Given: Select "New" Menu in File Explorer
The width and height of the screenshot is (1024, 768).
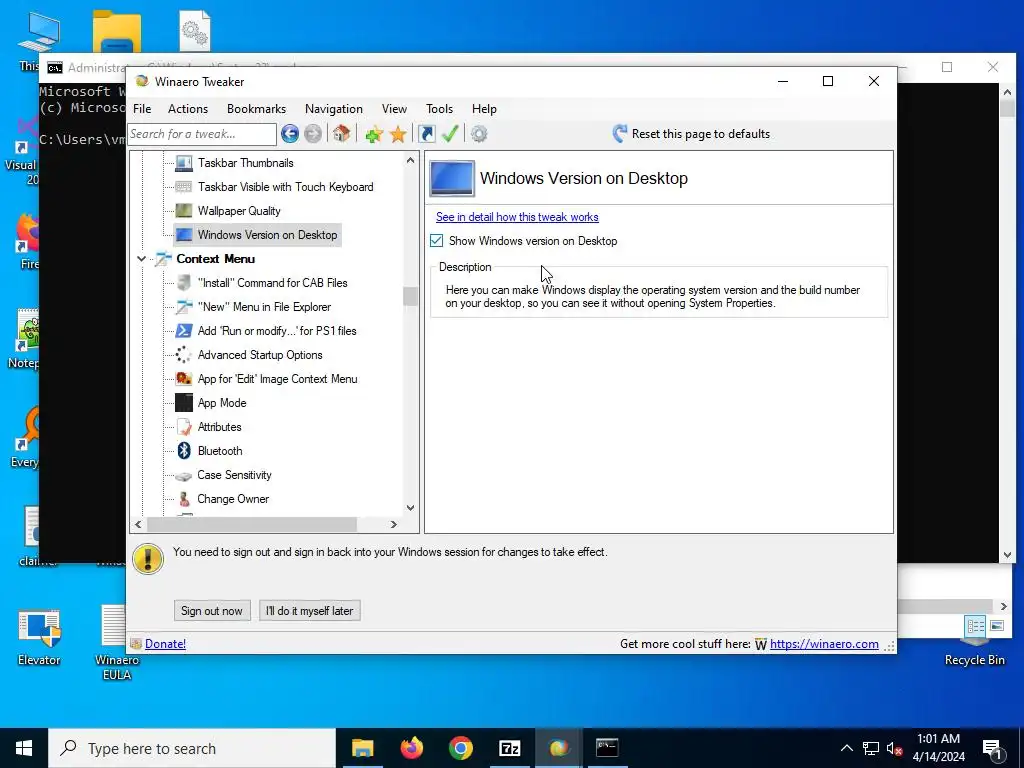Looking at the screenshot, I should coord(264,307).
